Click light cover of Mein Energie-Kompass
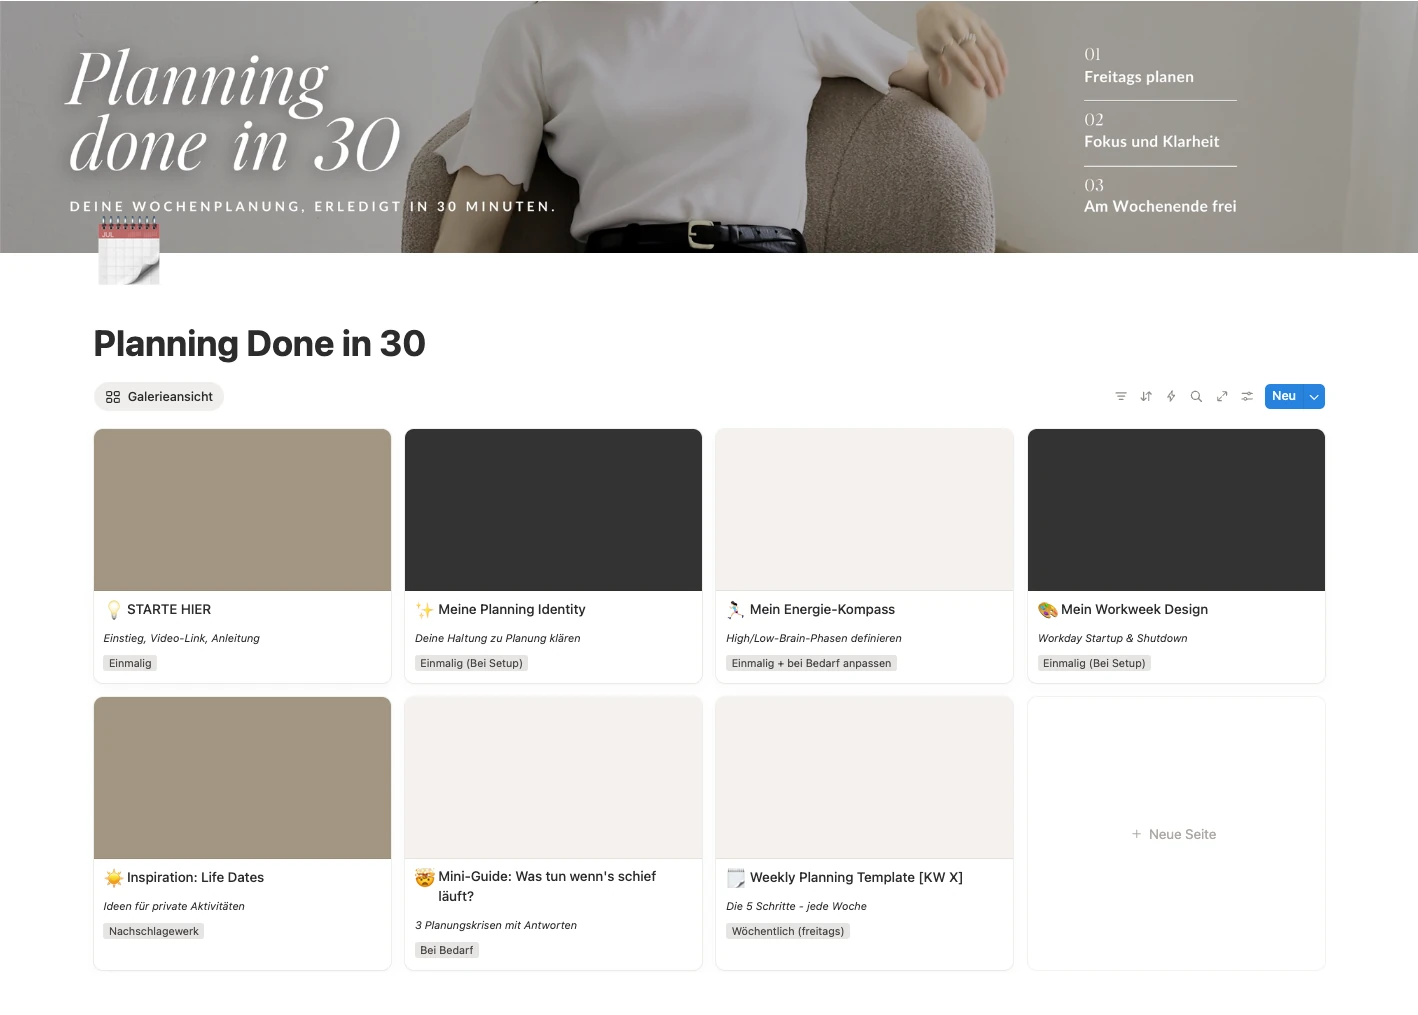 coord(864,510)
